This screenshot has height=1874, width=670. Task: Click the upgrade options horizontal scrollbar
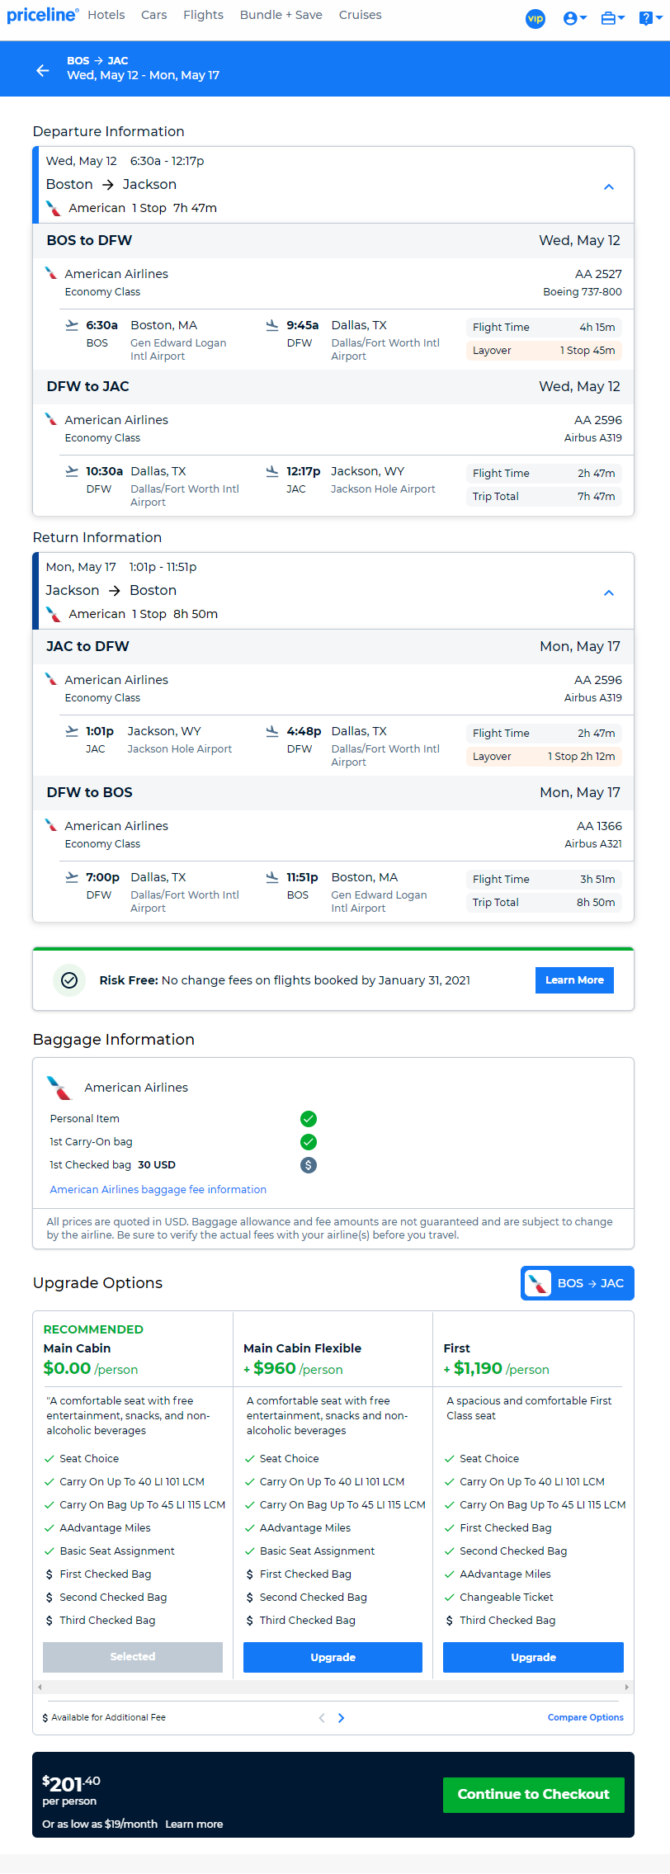(333, 1687)
